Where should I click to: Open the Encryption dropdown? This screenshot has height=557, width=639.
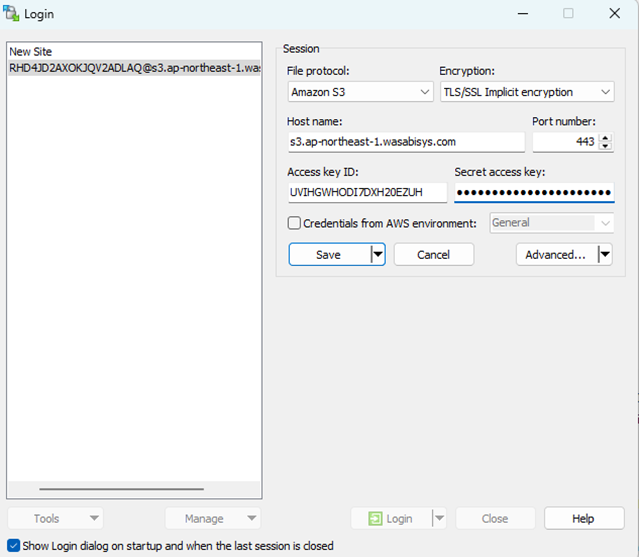click(x=526, y=92)
